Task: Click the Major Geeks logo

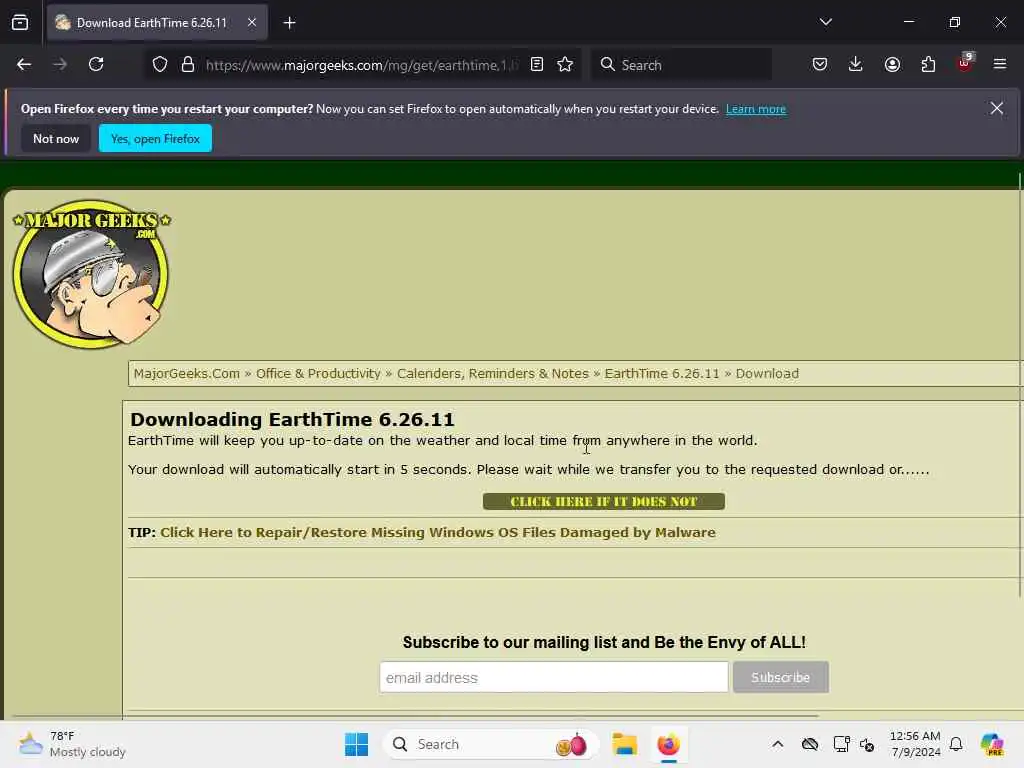Action: pyautogui.click(x=91, y=274)
